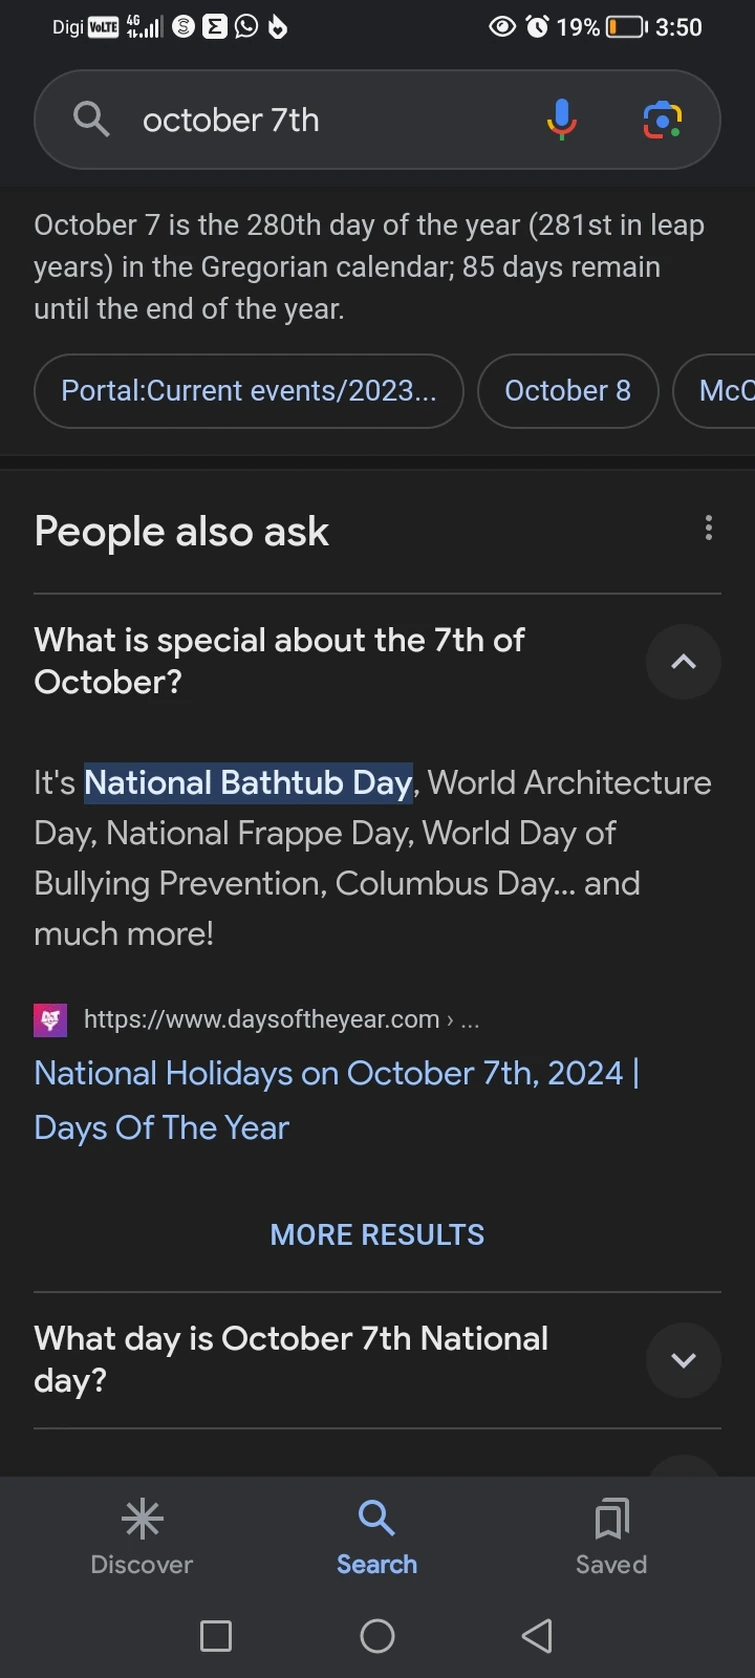Tap the magnifying glass search icon
The image size is (755, 1678).
(91, 120)
